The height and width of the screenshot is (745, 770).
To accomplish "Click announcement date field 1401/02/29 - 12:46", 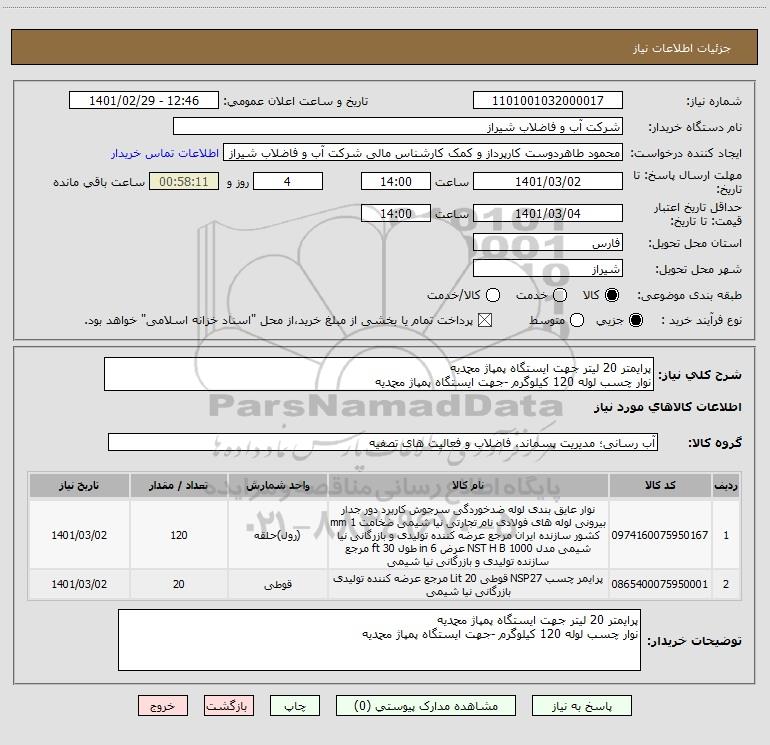I will [144, 100].
